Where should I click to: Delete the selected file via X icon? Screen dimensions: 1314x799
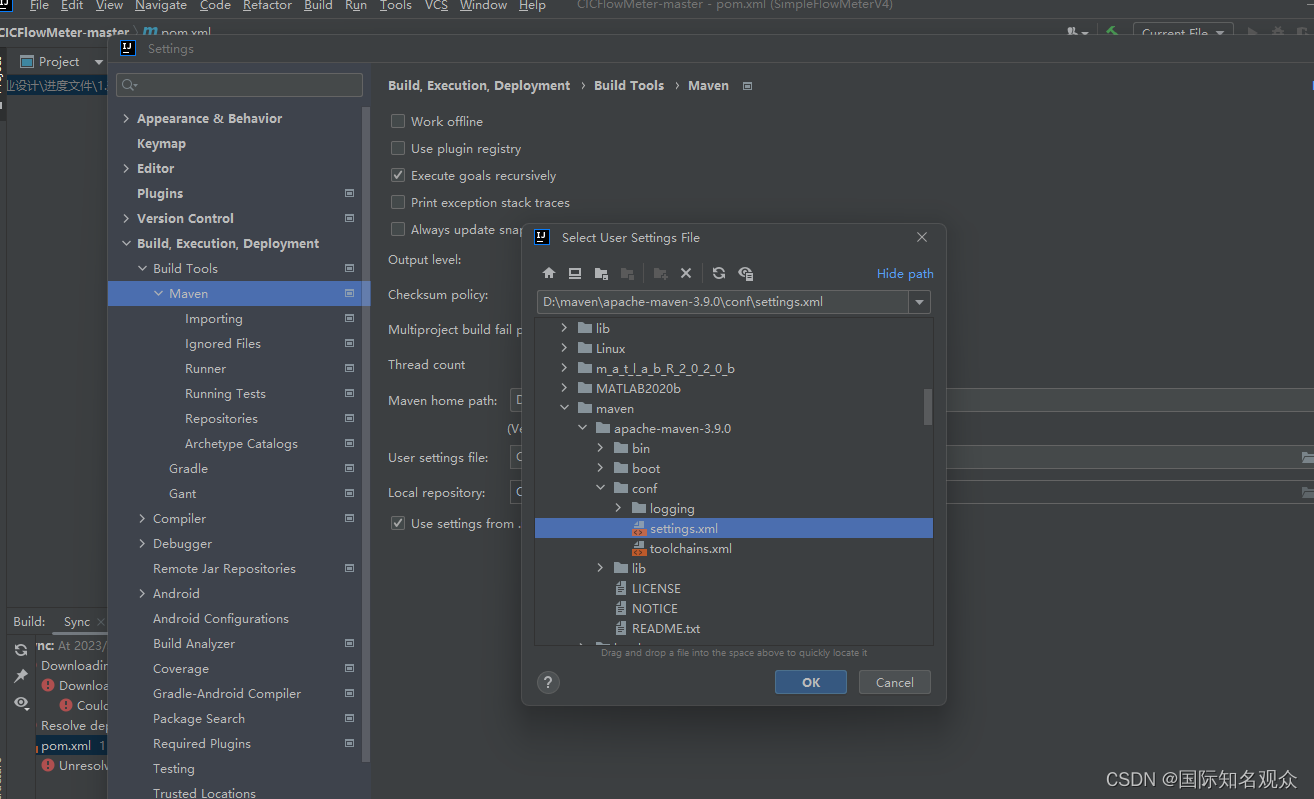pos(686,273)
